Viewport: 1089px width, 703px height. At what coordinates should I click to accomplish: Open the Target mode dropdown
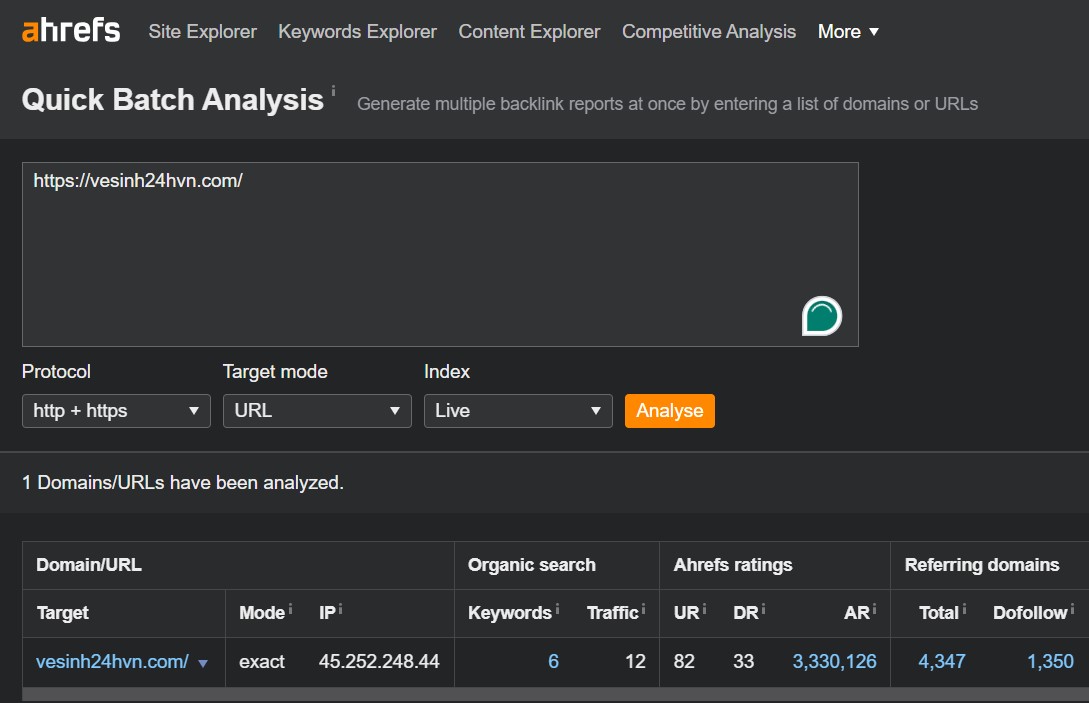[x=317, y=411]
